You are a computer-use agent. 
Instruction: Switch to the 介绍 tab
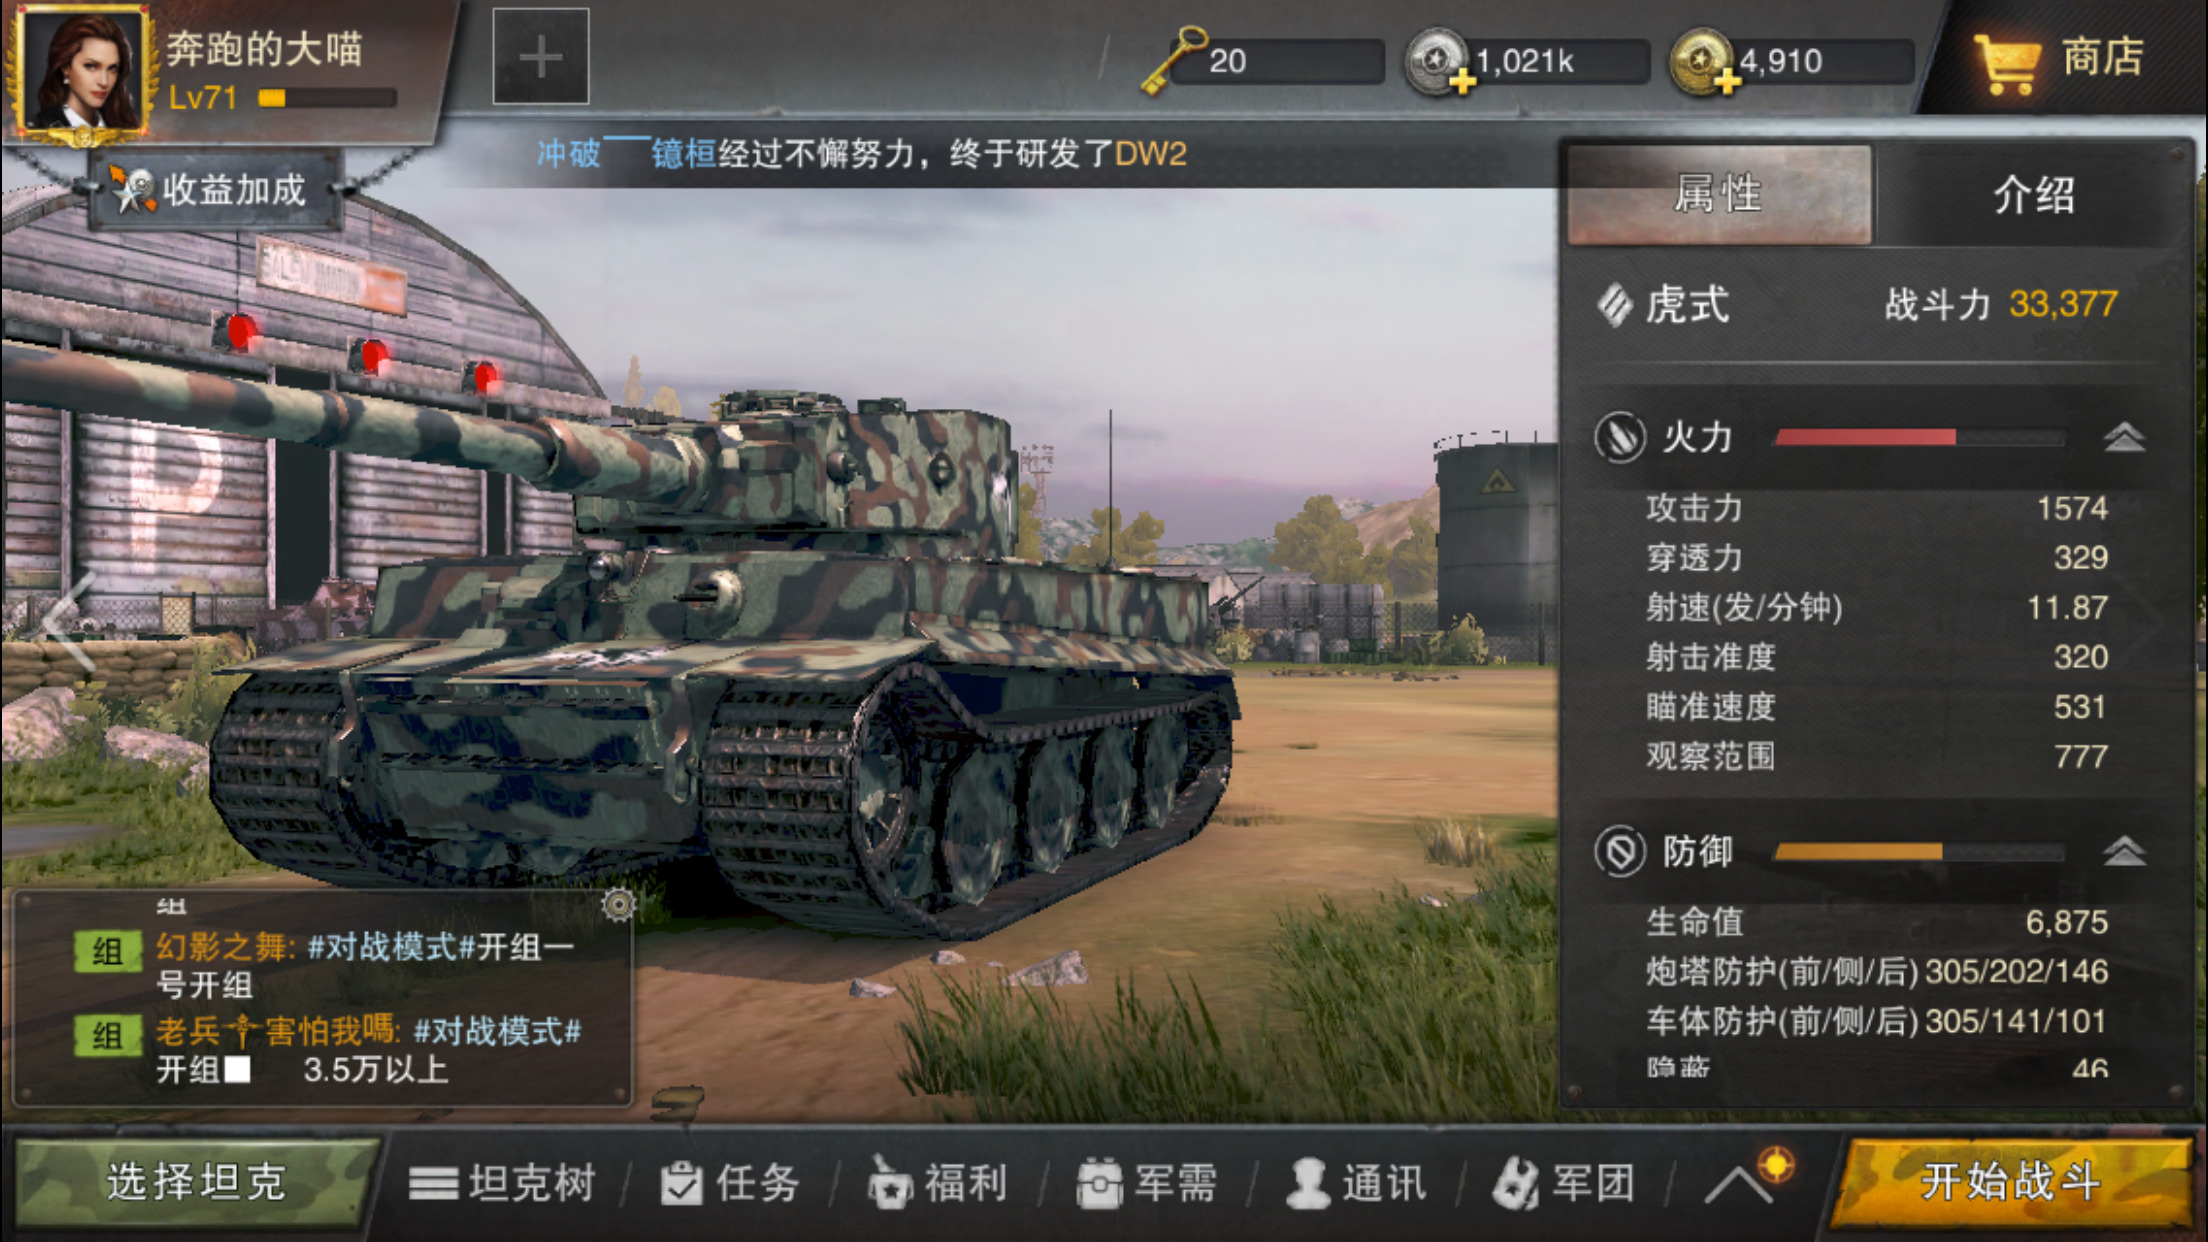(2034, 194)
